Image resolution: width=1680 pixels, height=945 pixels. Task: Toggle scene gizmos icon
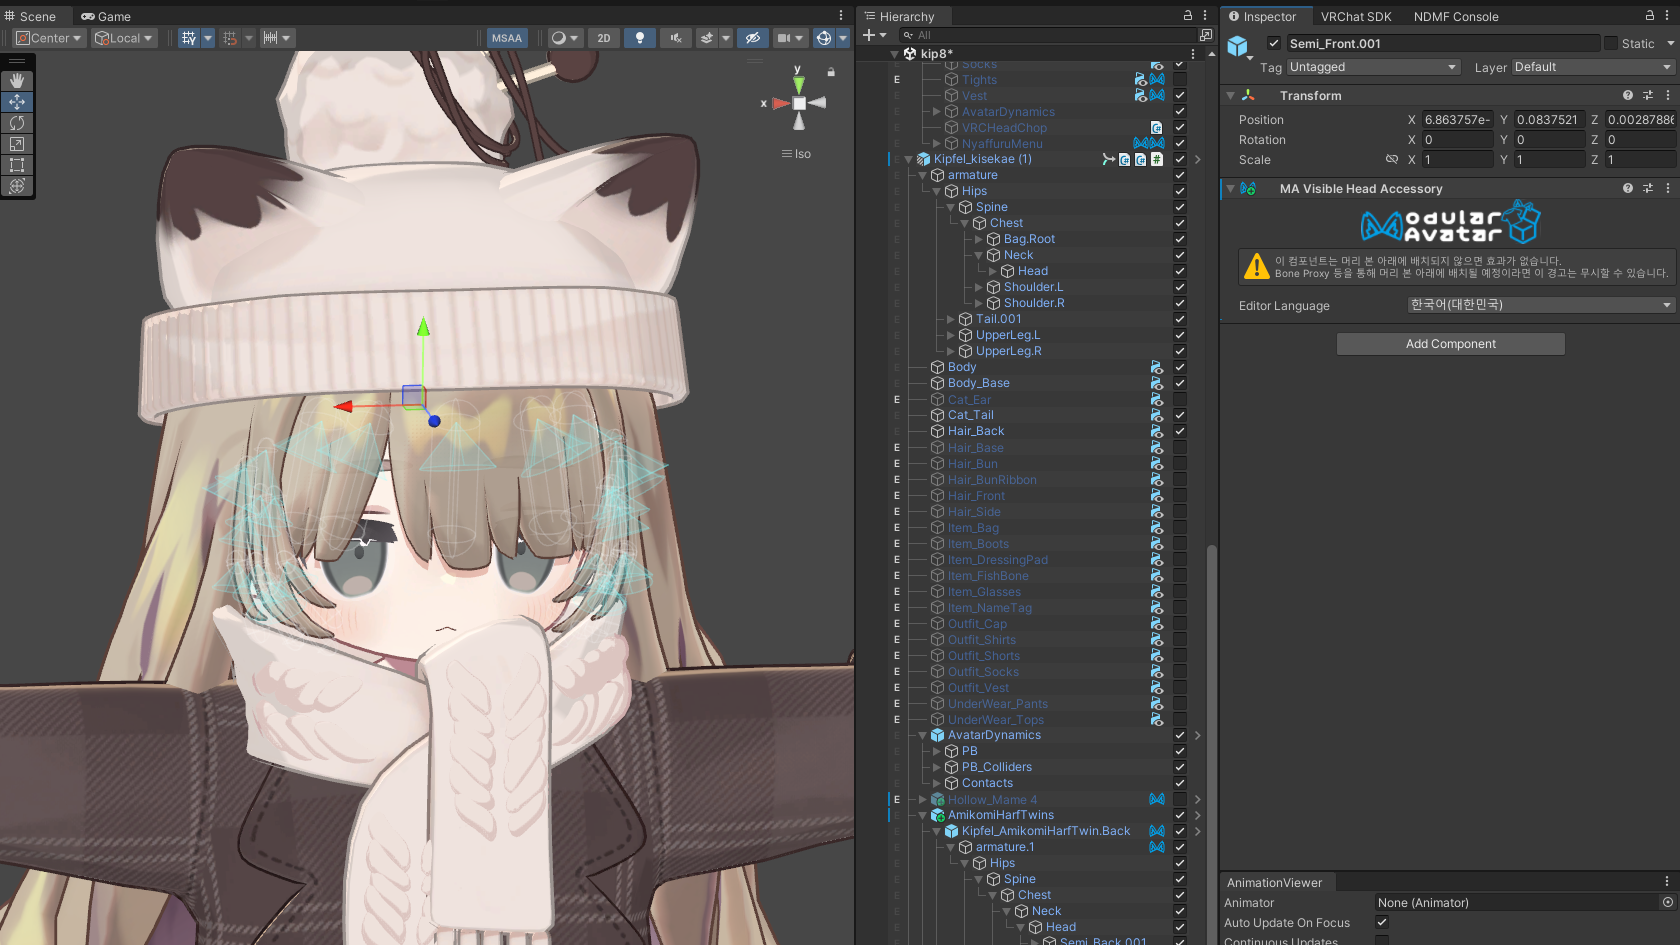[x=824, y=38]
